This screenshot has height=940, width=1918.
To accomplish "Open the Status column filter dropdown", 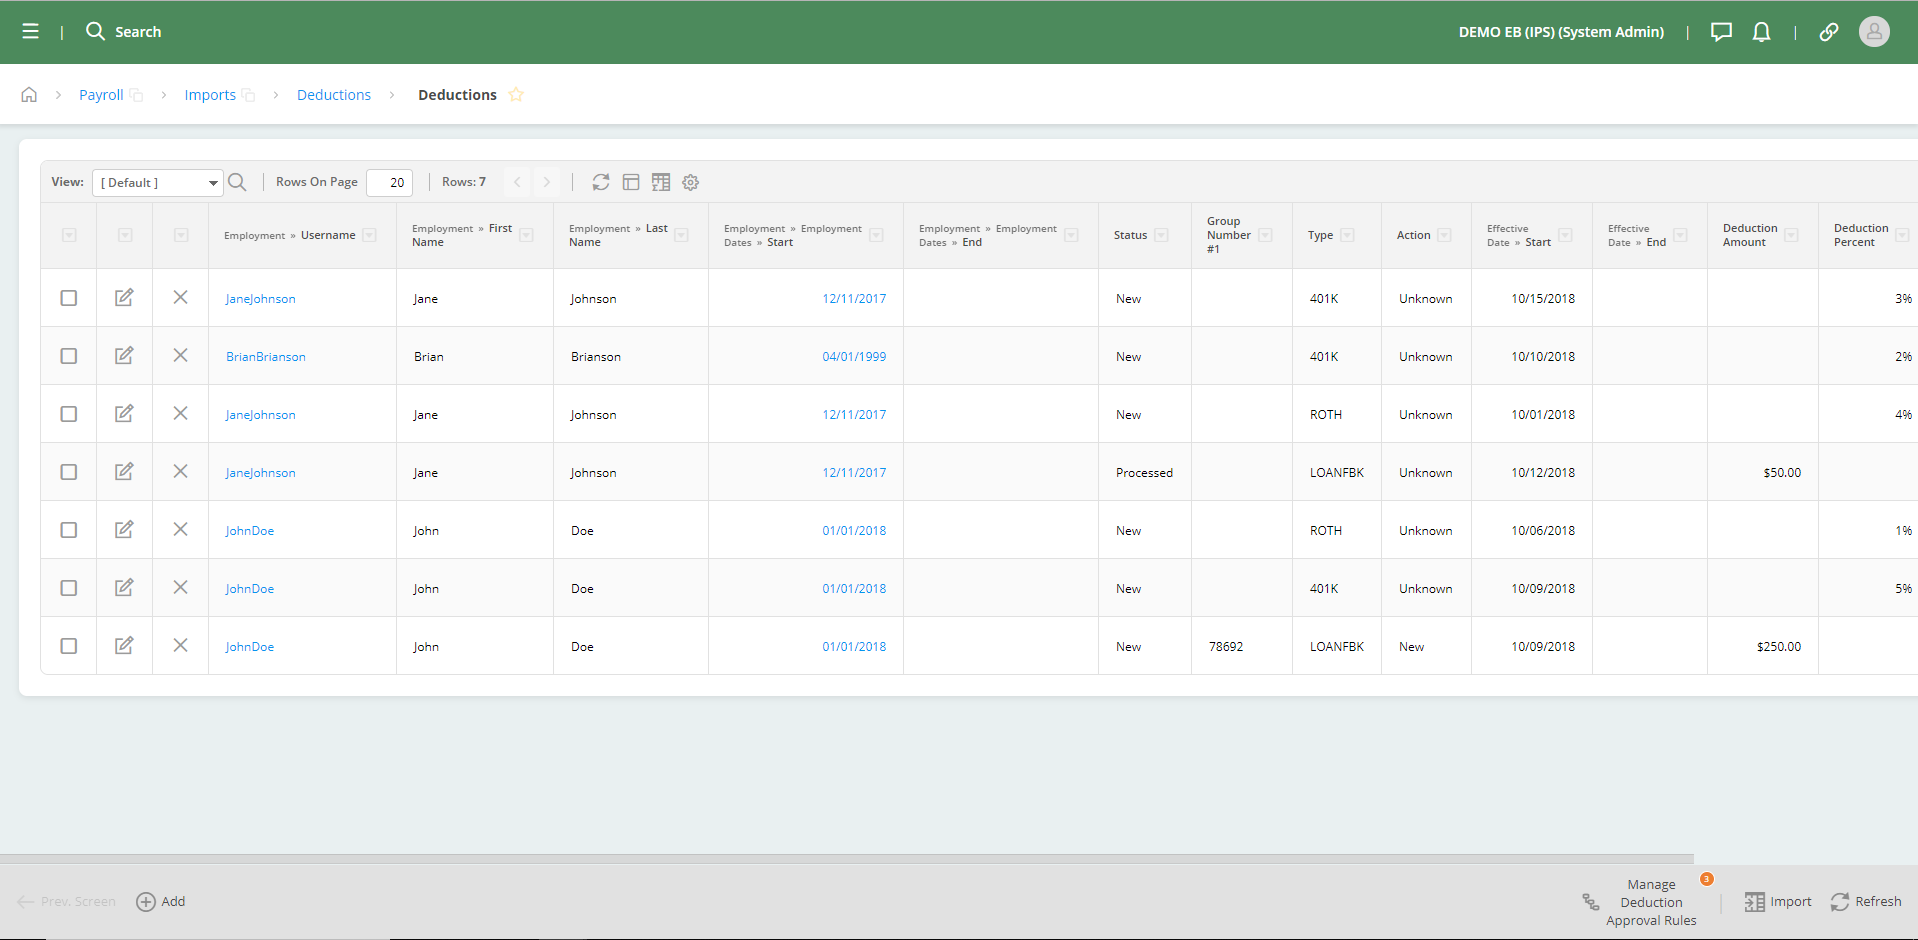I will tap(1161, 235).
